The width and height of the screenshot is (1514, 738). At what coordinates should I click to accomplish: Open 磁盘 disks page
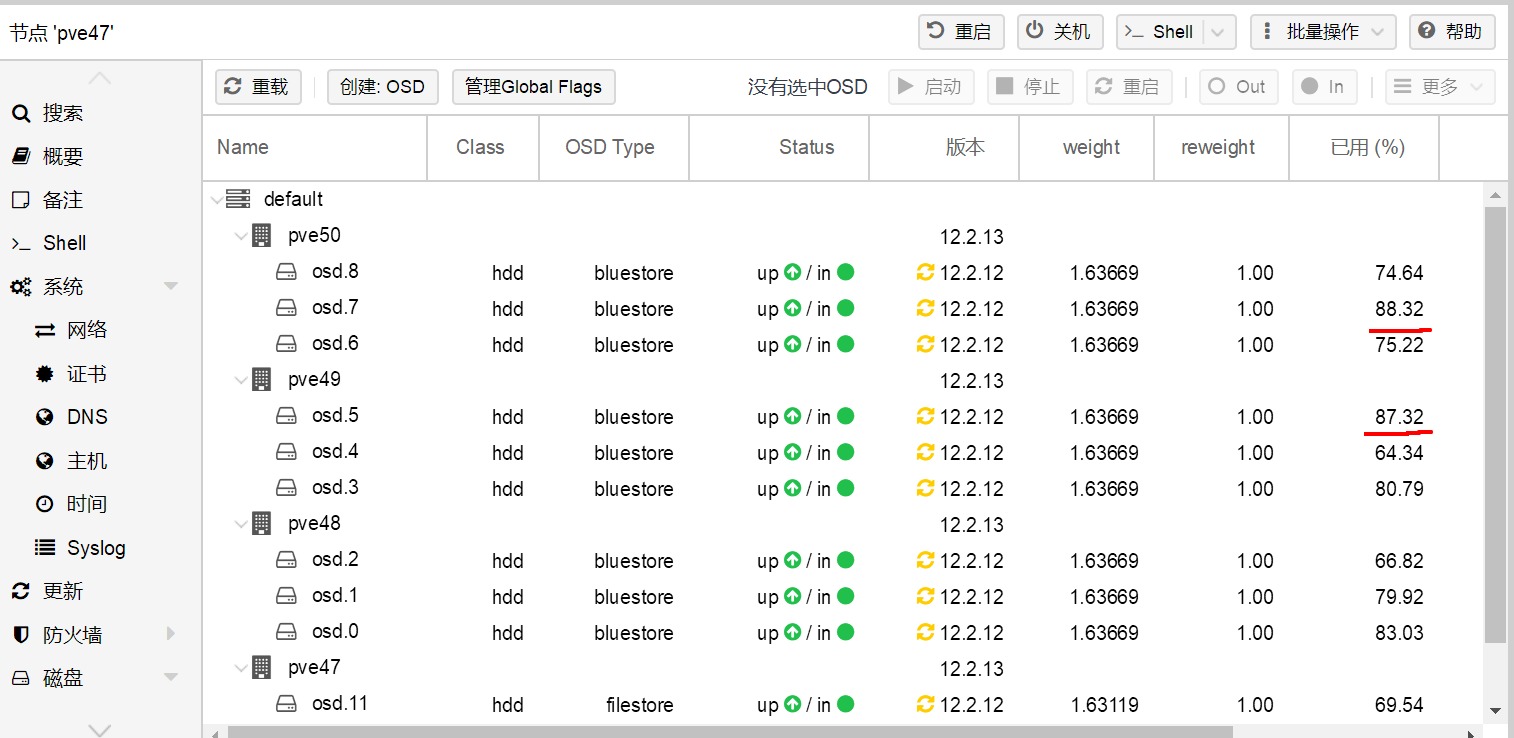[x=63, y=678]
